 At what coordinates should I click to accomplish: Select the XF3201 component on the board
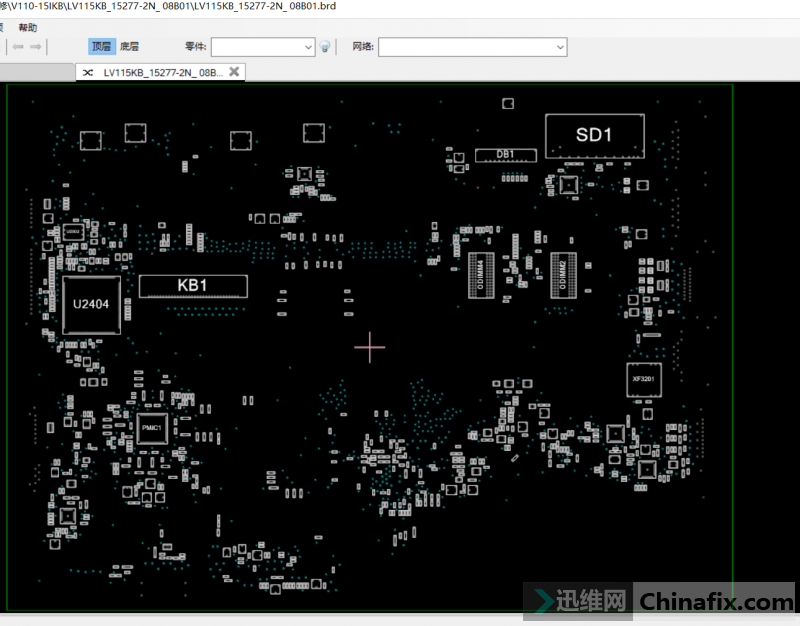[x=643, y=380]
